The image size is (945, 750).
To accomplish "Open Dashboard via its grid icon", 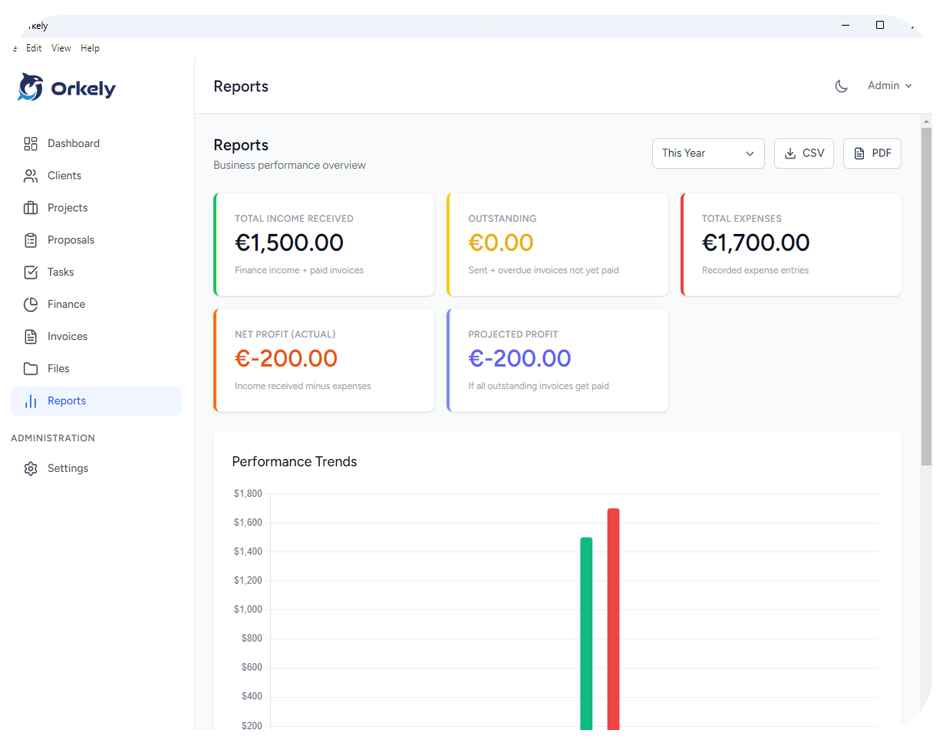I will coord(31,143).
